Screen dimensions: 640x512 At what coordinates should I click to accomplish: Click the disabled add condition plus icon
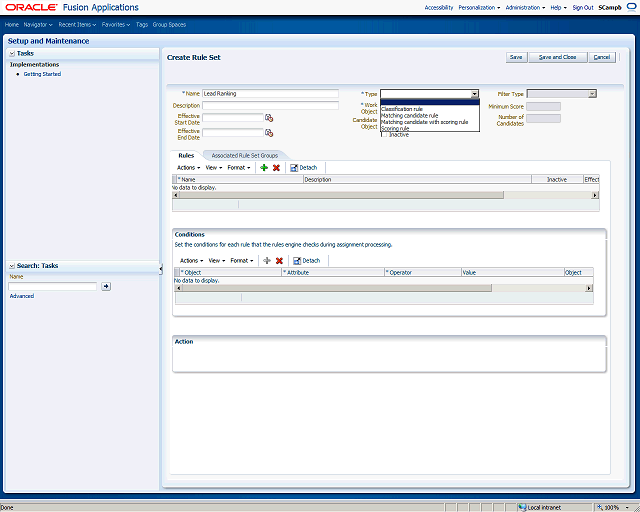[x=267, y=261]
